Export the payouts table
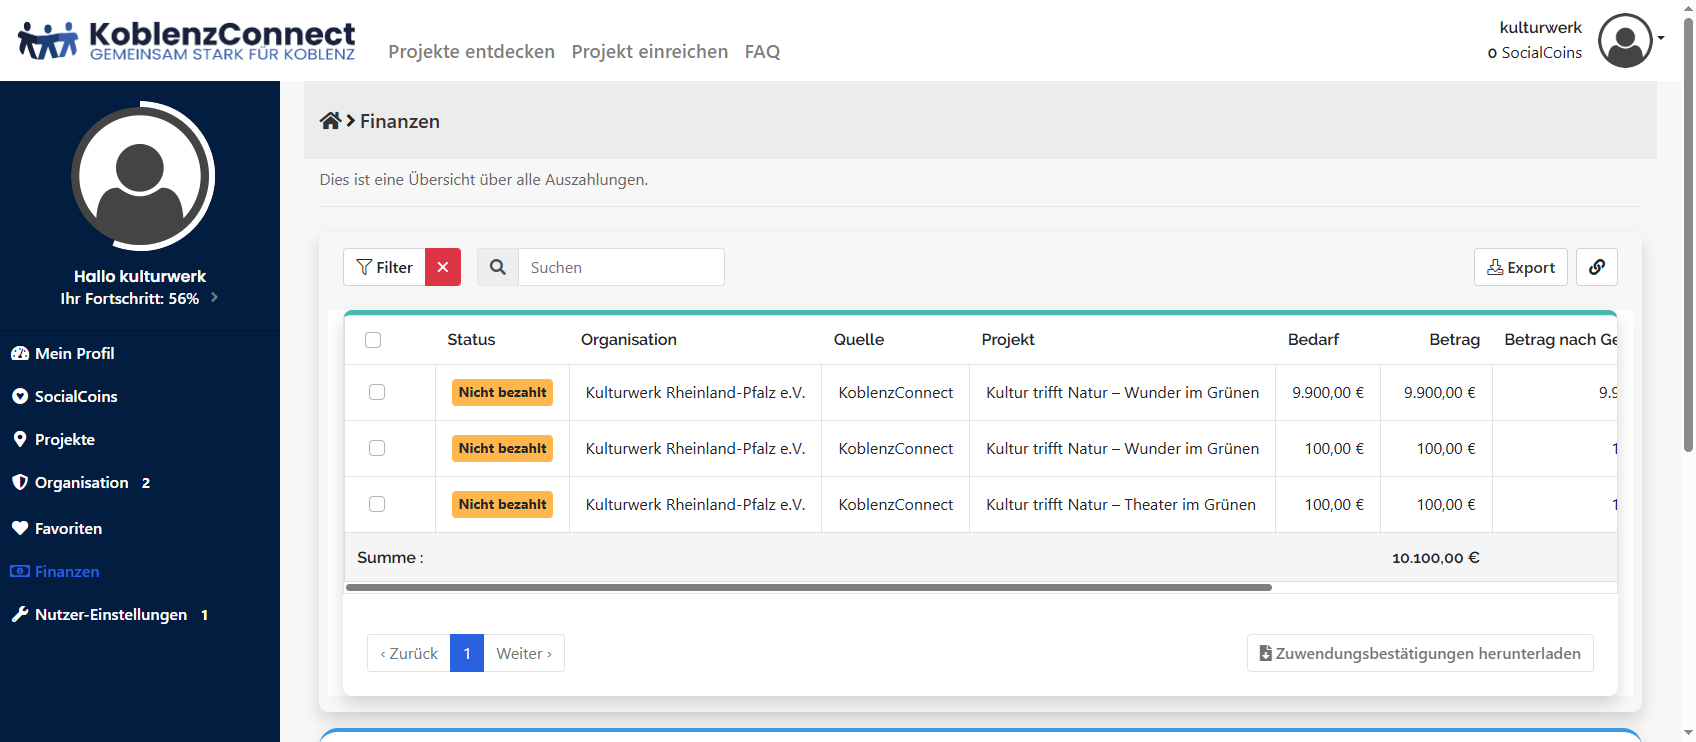This screenshot has height=742, width=1696. (x=1520, y=267)
